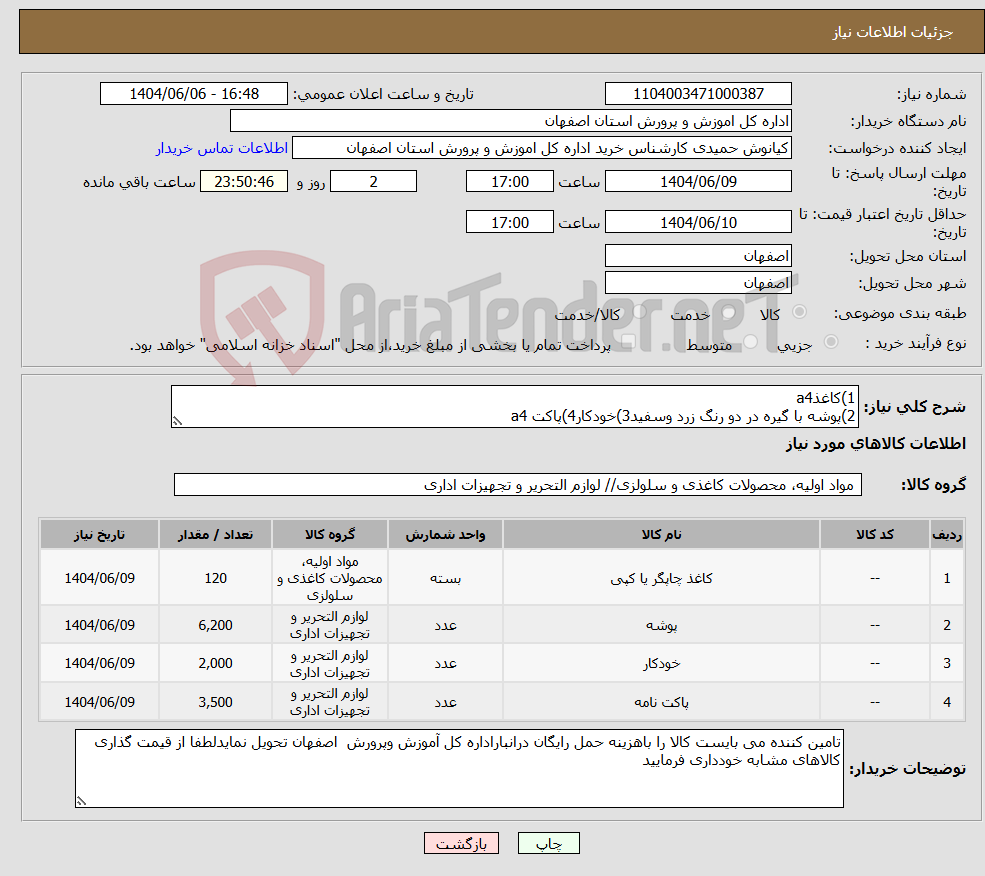Viewport: 985px width, 876px height.
Task: Click the چاپ button
Action: (548, 843)
